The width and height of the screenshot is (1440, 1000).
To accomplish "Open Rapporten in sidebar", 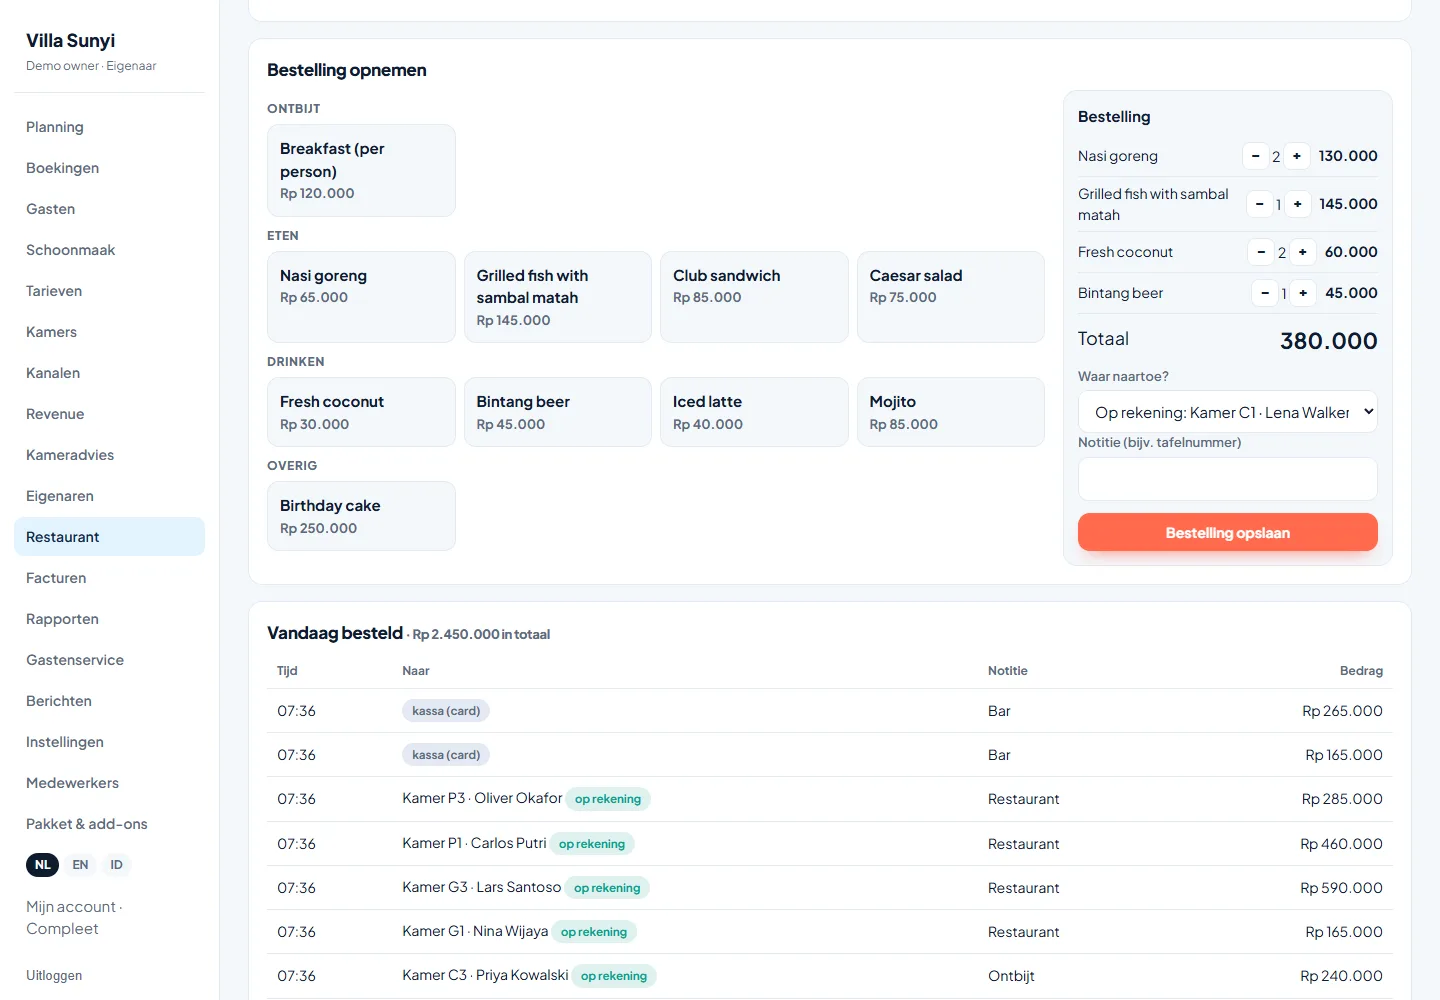I will tap(109, 619).
